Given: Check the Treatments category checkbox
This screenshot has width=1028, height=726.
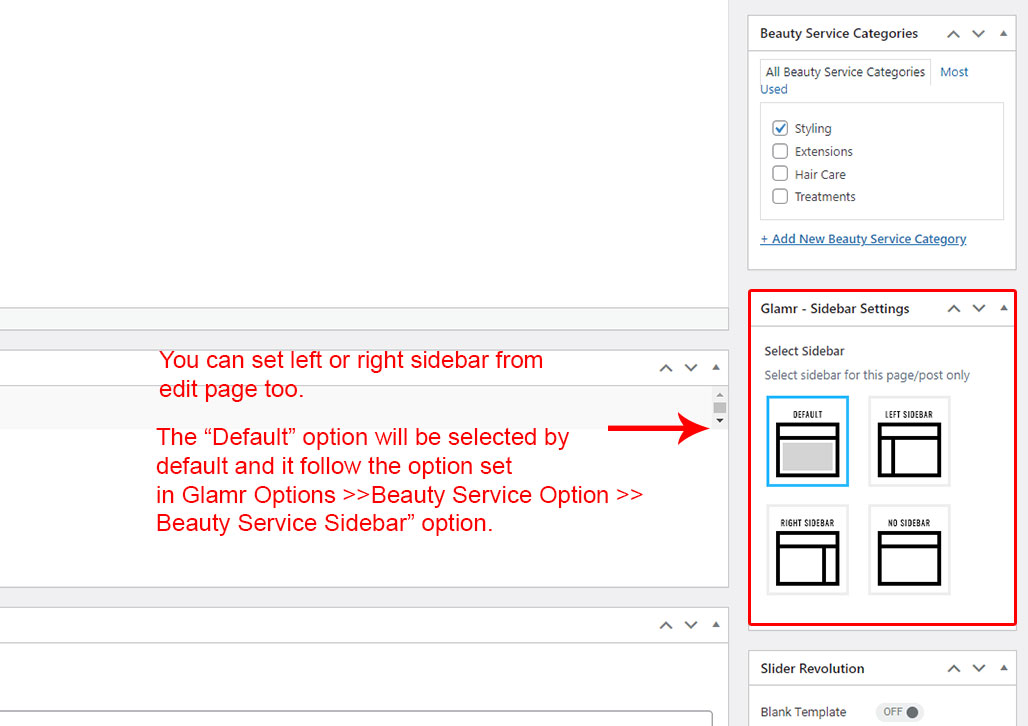Looking at the screenshot, I should (780, 196).
